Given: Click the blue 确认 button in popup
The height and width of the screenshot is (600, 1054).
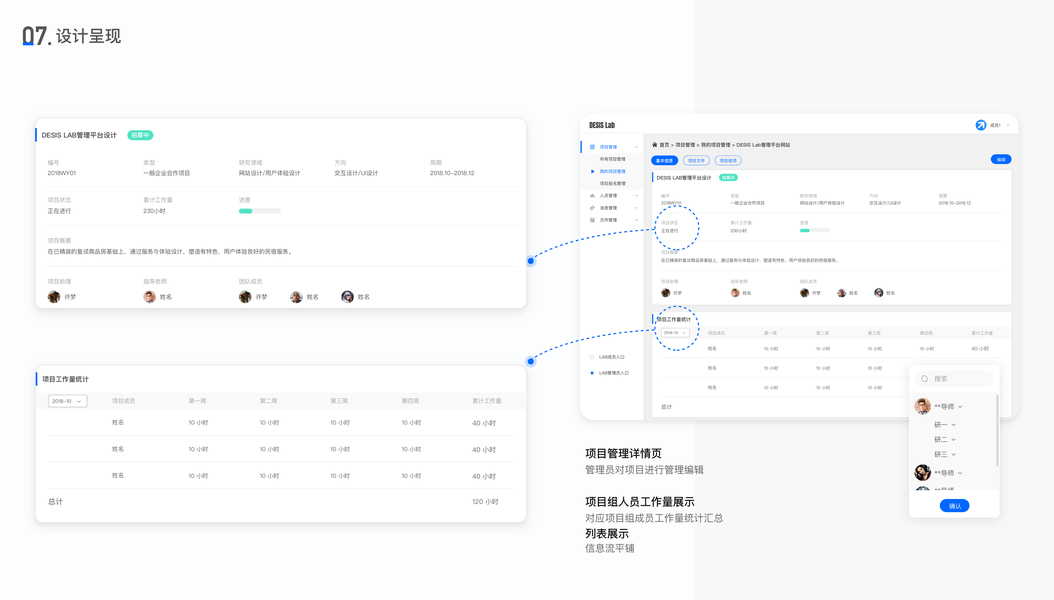Looking at the screenshot, I should tap(955, 506).
